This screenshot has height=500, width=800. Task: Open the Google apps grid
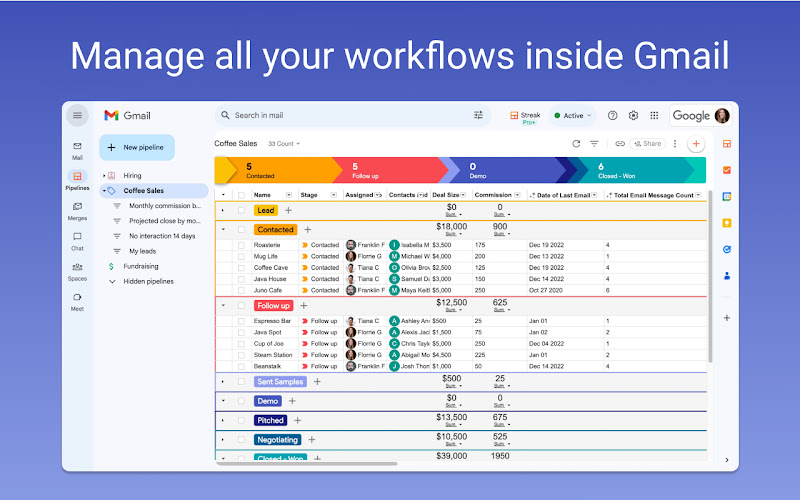[654, 116]
